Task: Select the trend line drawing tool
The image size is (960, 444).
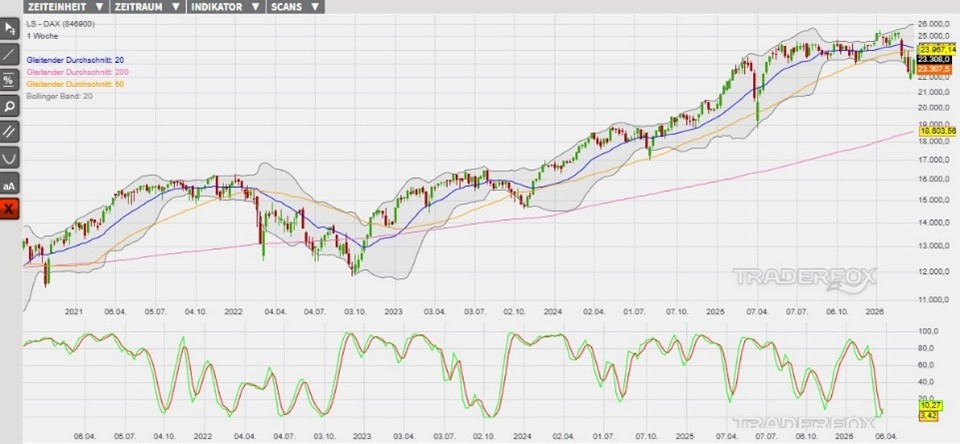Action: point(10,53)
